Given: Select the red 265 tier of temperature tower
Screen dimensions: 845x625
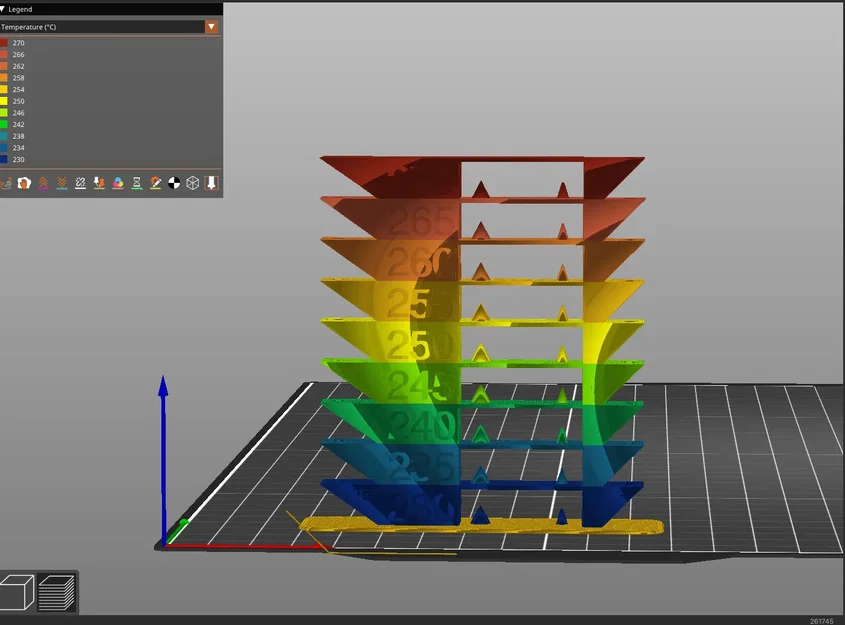Looking at the screenshot, I should (420, 220).
